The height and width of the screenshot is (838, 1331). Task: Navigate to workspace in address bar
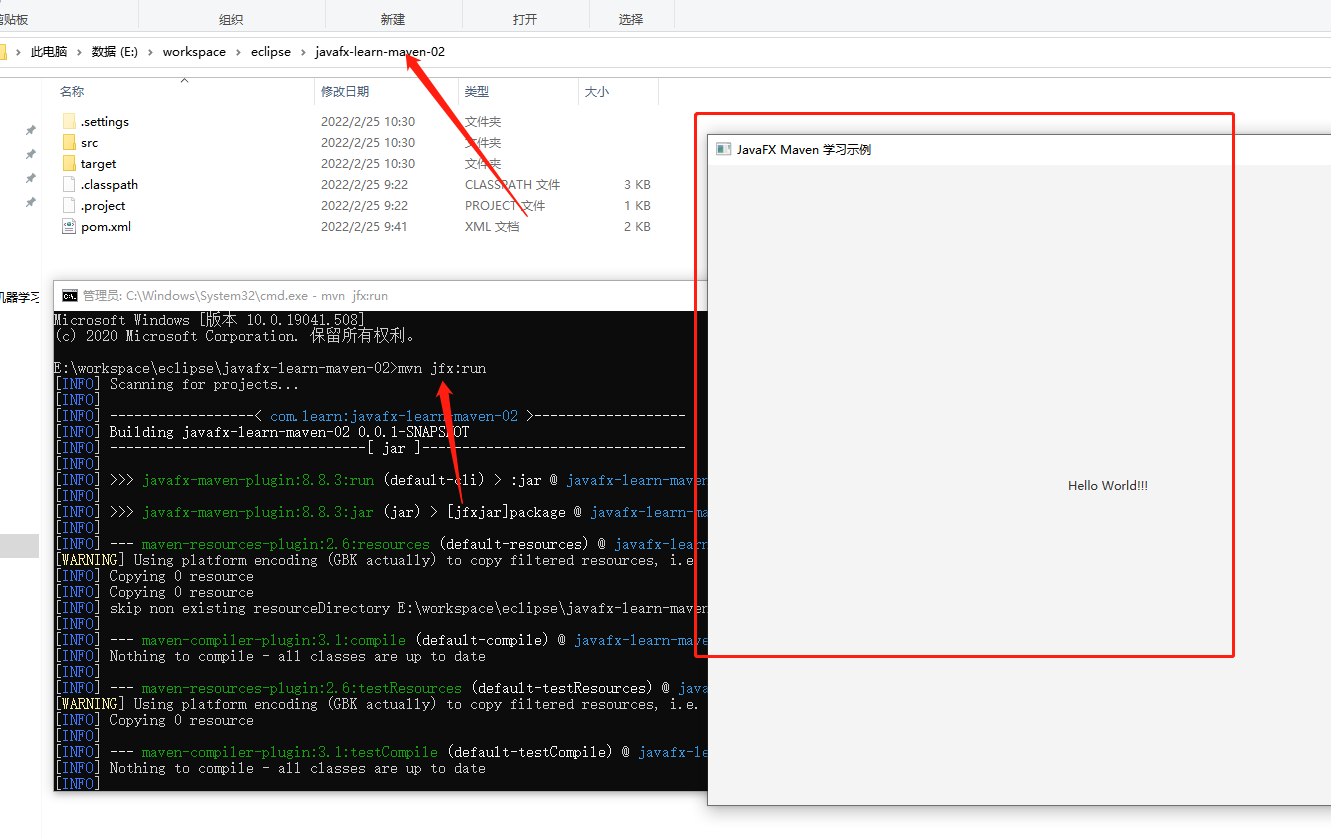tap(194, 52)
